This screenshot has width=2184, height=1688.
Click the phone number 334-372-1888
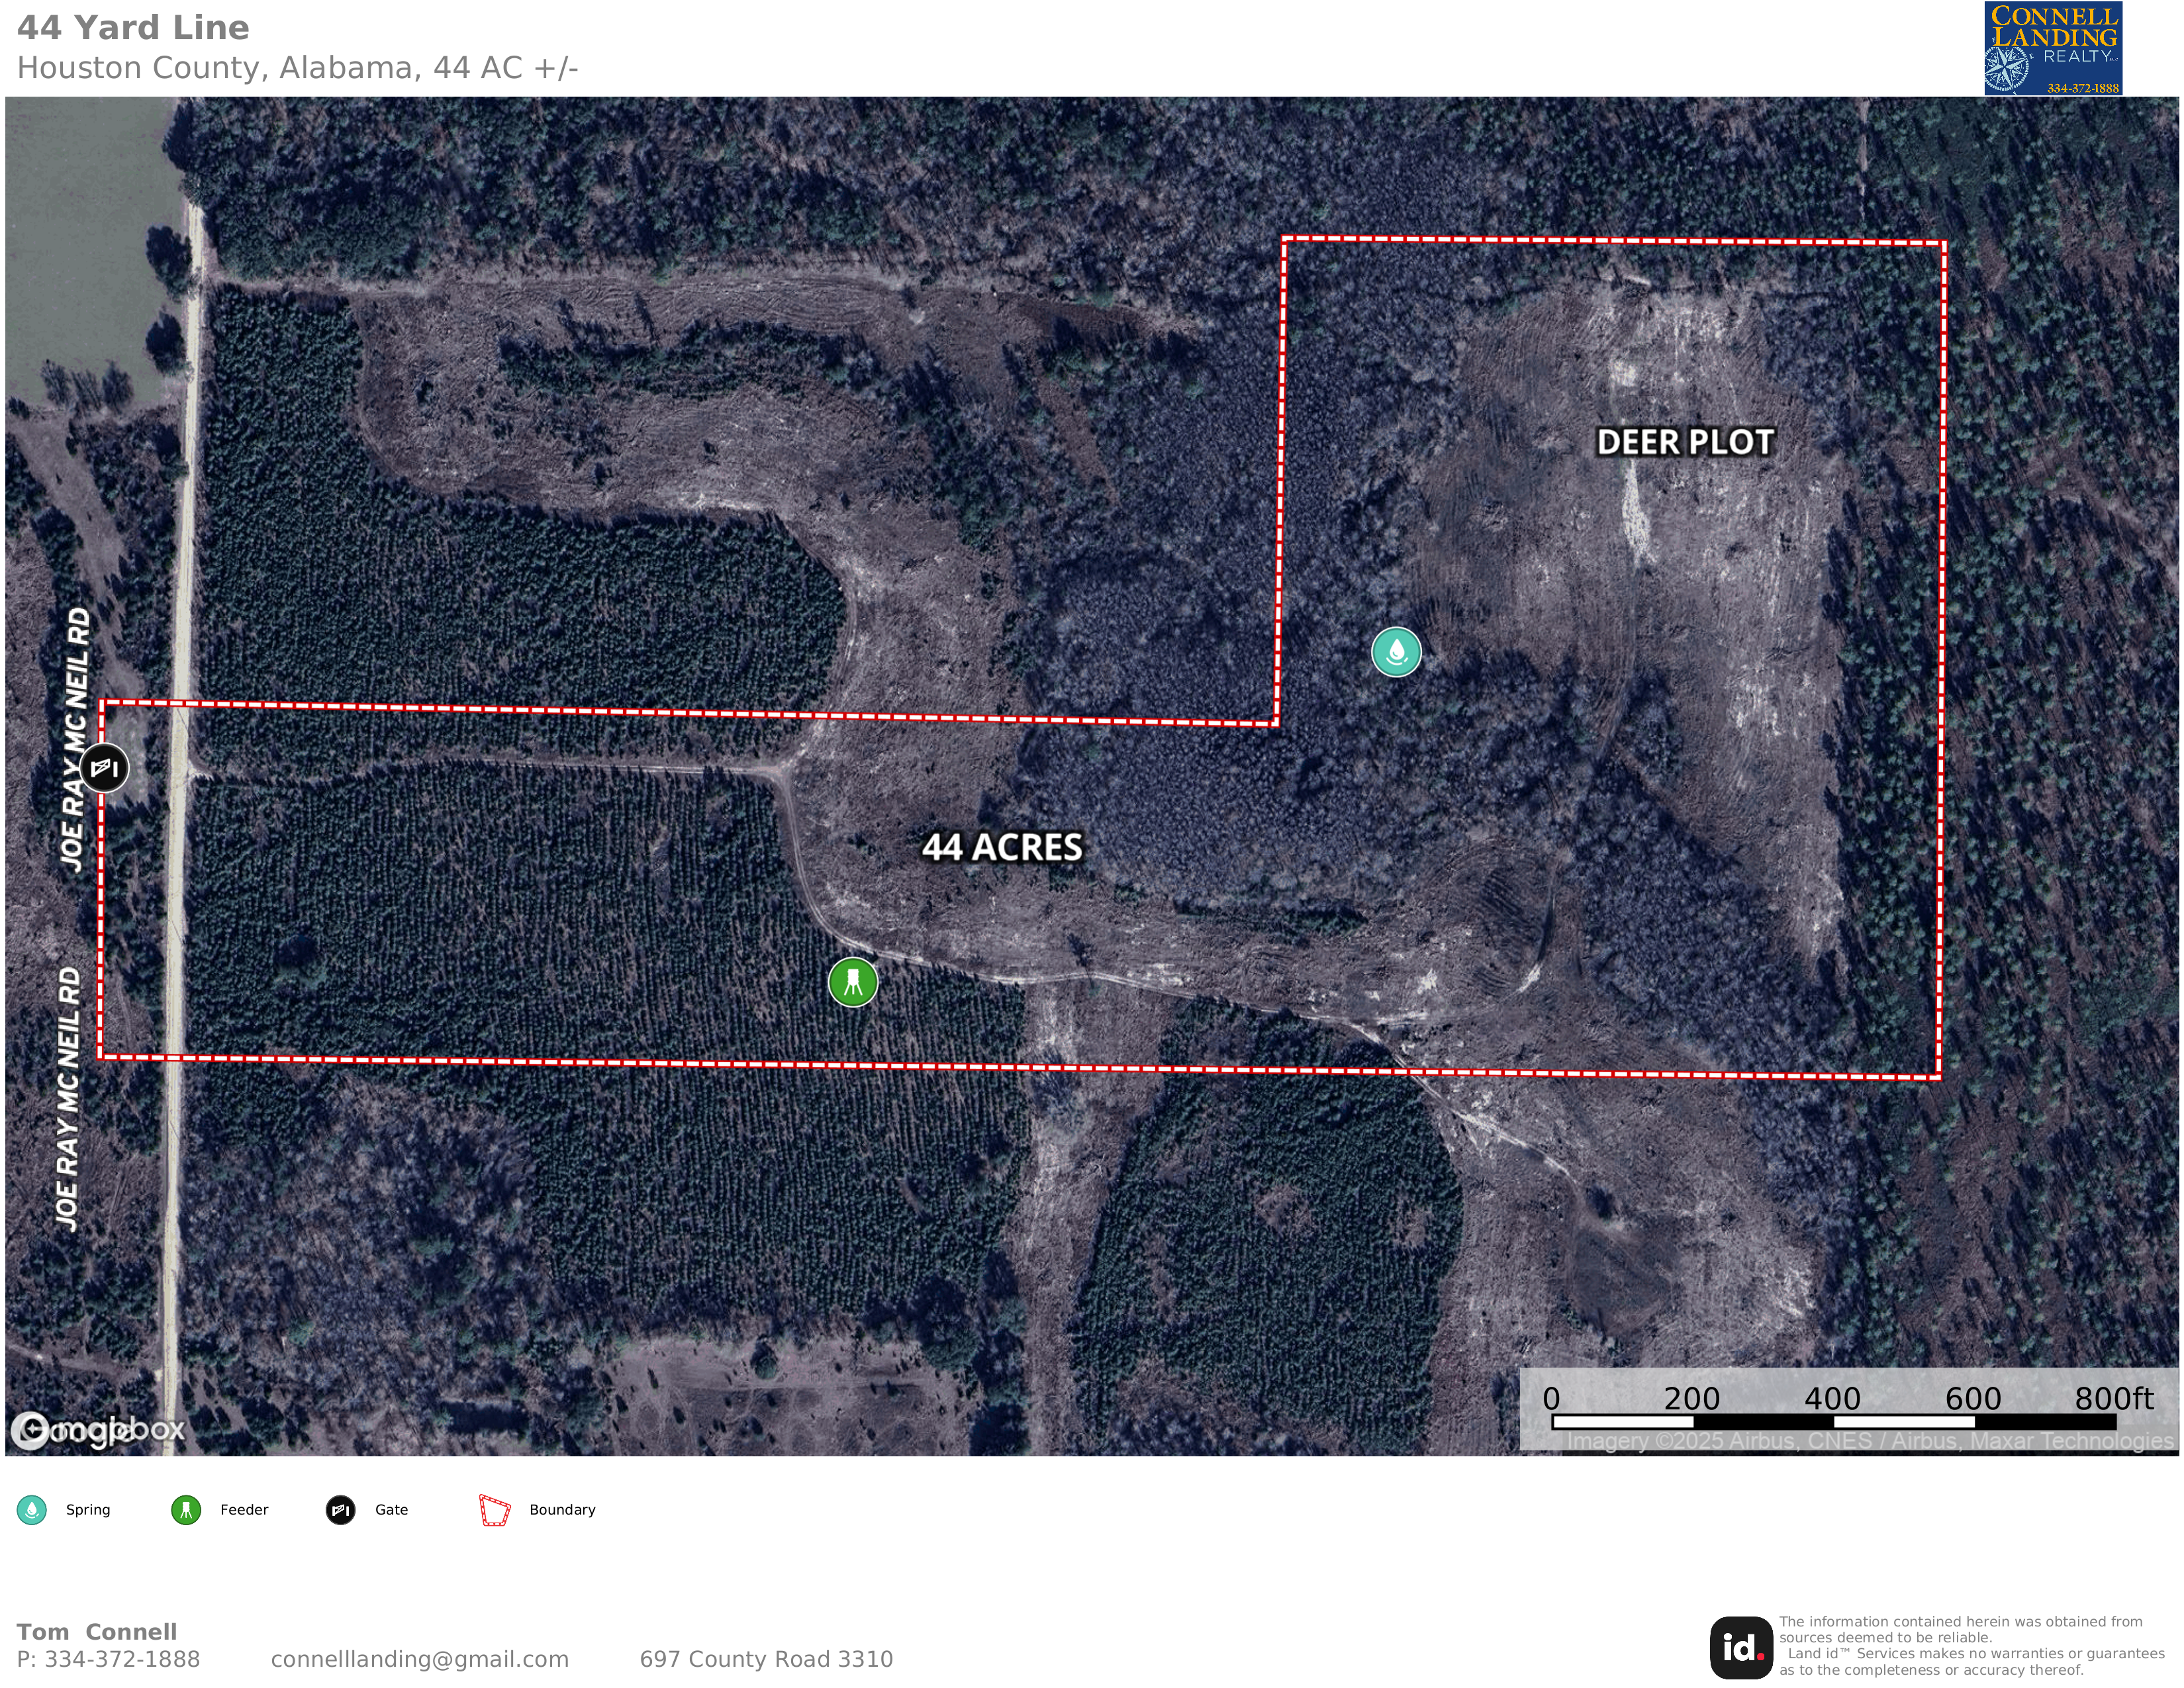(122, 1659)
